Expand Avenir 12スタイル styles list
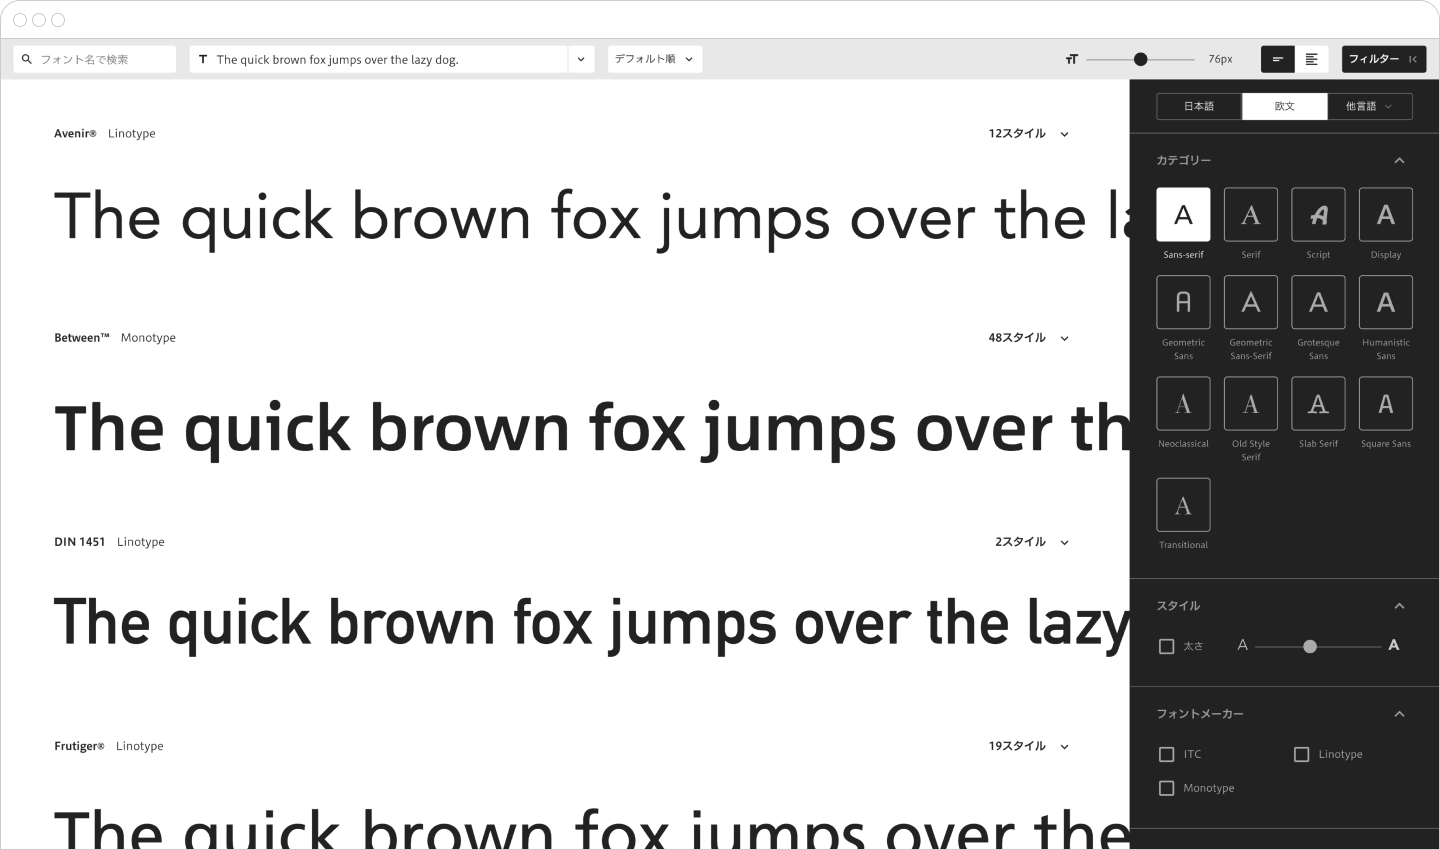 [x=1029, y=133]
